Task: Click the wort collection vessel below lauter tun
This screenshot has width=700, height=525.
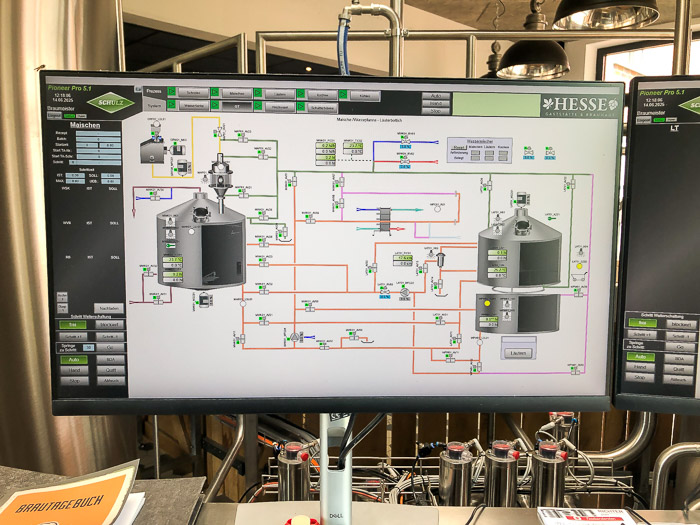Action: (518, 313)
